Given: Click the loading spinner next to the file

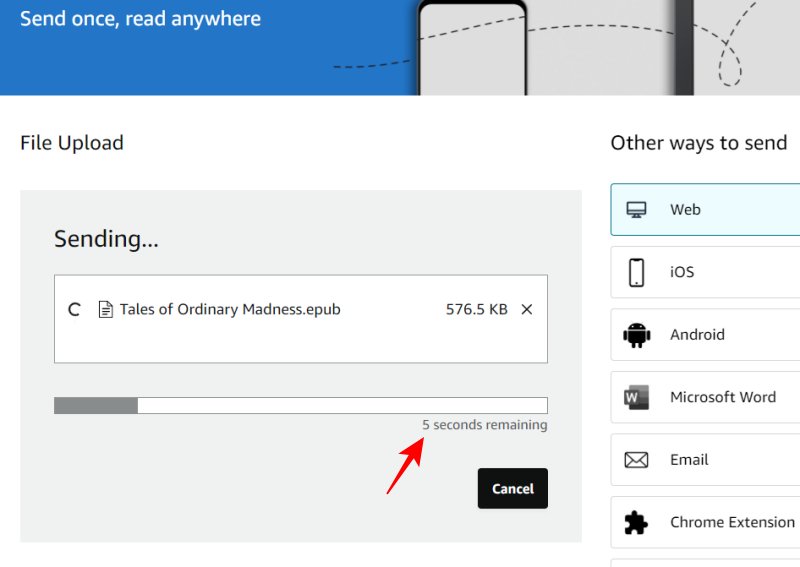Looking at the screenshot, I should click(74, 309).
